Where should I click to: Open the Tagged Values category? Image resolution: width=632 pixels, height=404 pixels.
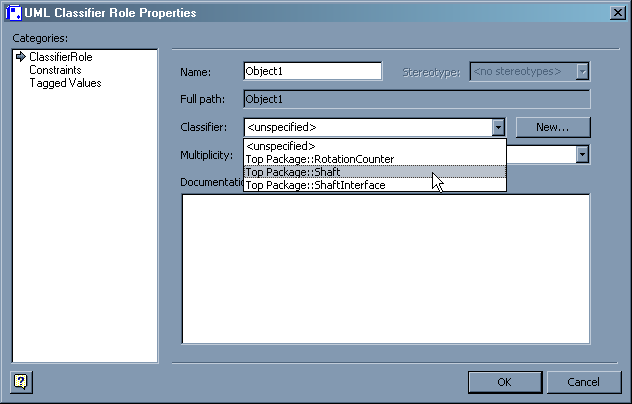coord(65,83)
